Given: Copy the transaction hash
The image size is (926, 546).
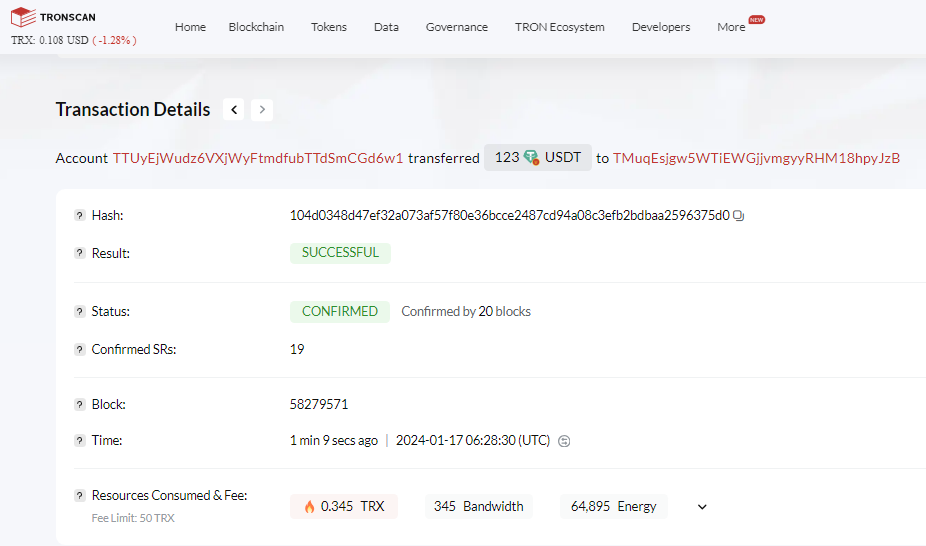Looking at the screenshot, I should click(738, 216).
